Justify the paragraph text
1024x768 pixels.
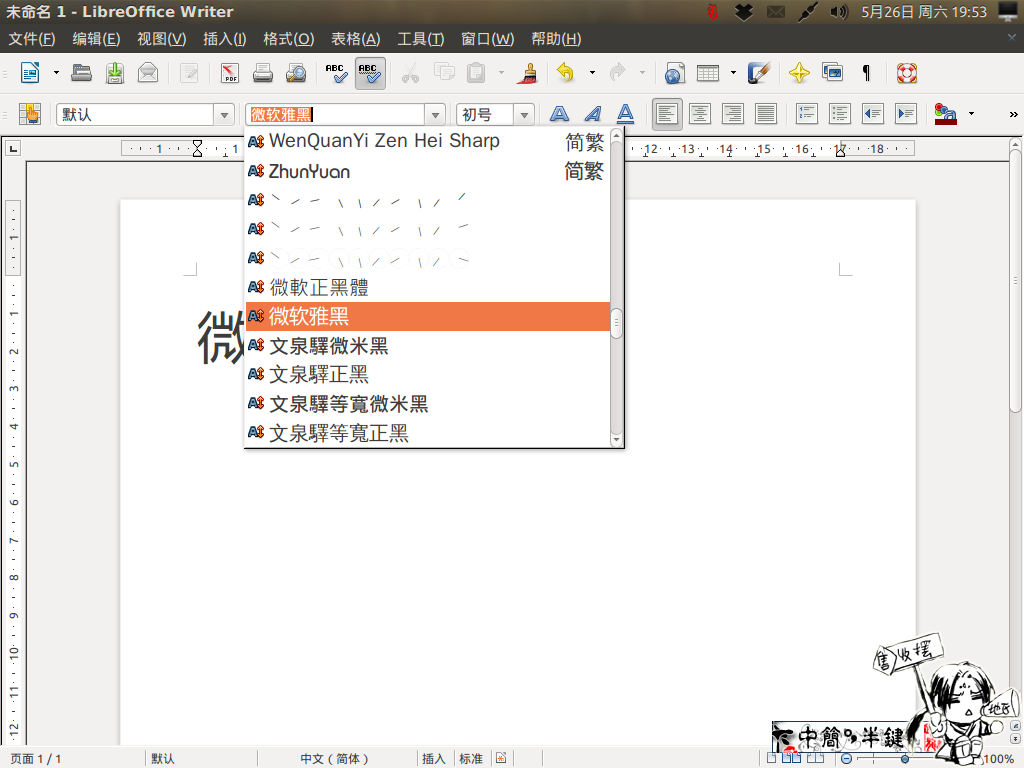point(765,114)
